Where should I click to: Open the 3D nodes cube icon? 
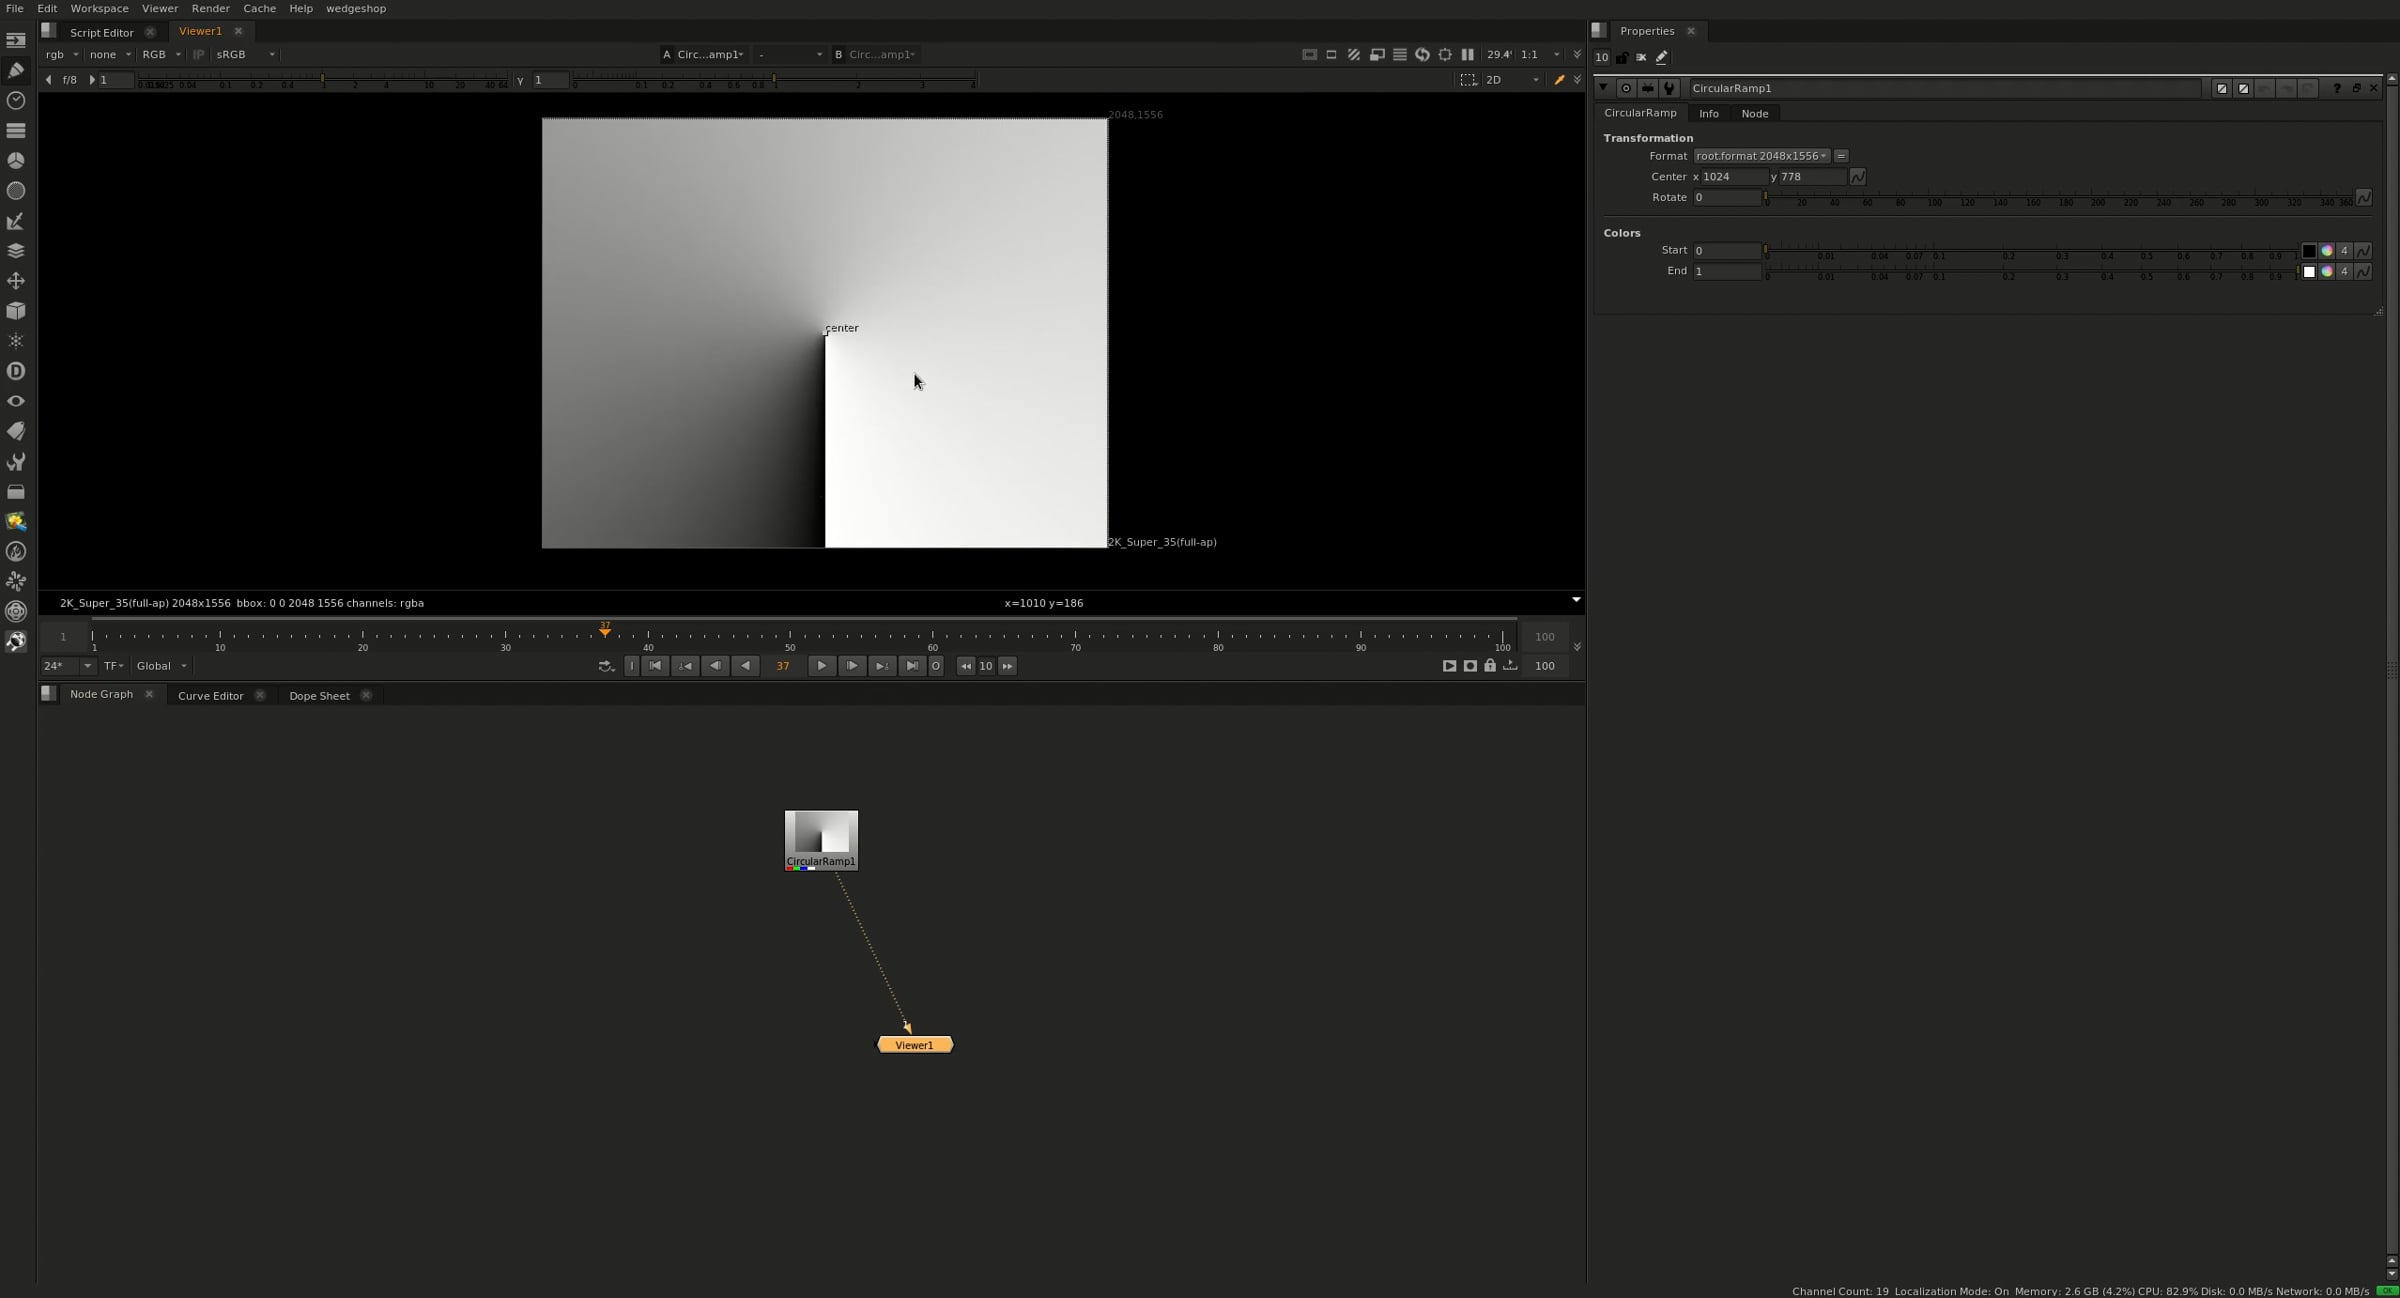[x=16, y=311]
